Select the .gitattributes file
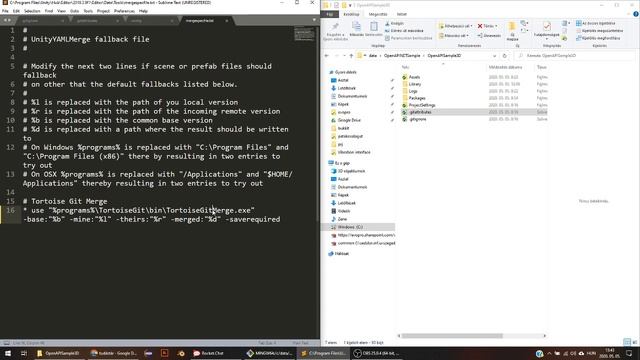 click(420, 112)
